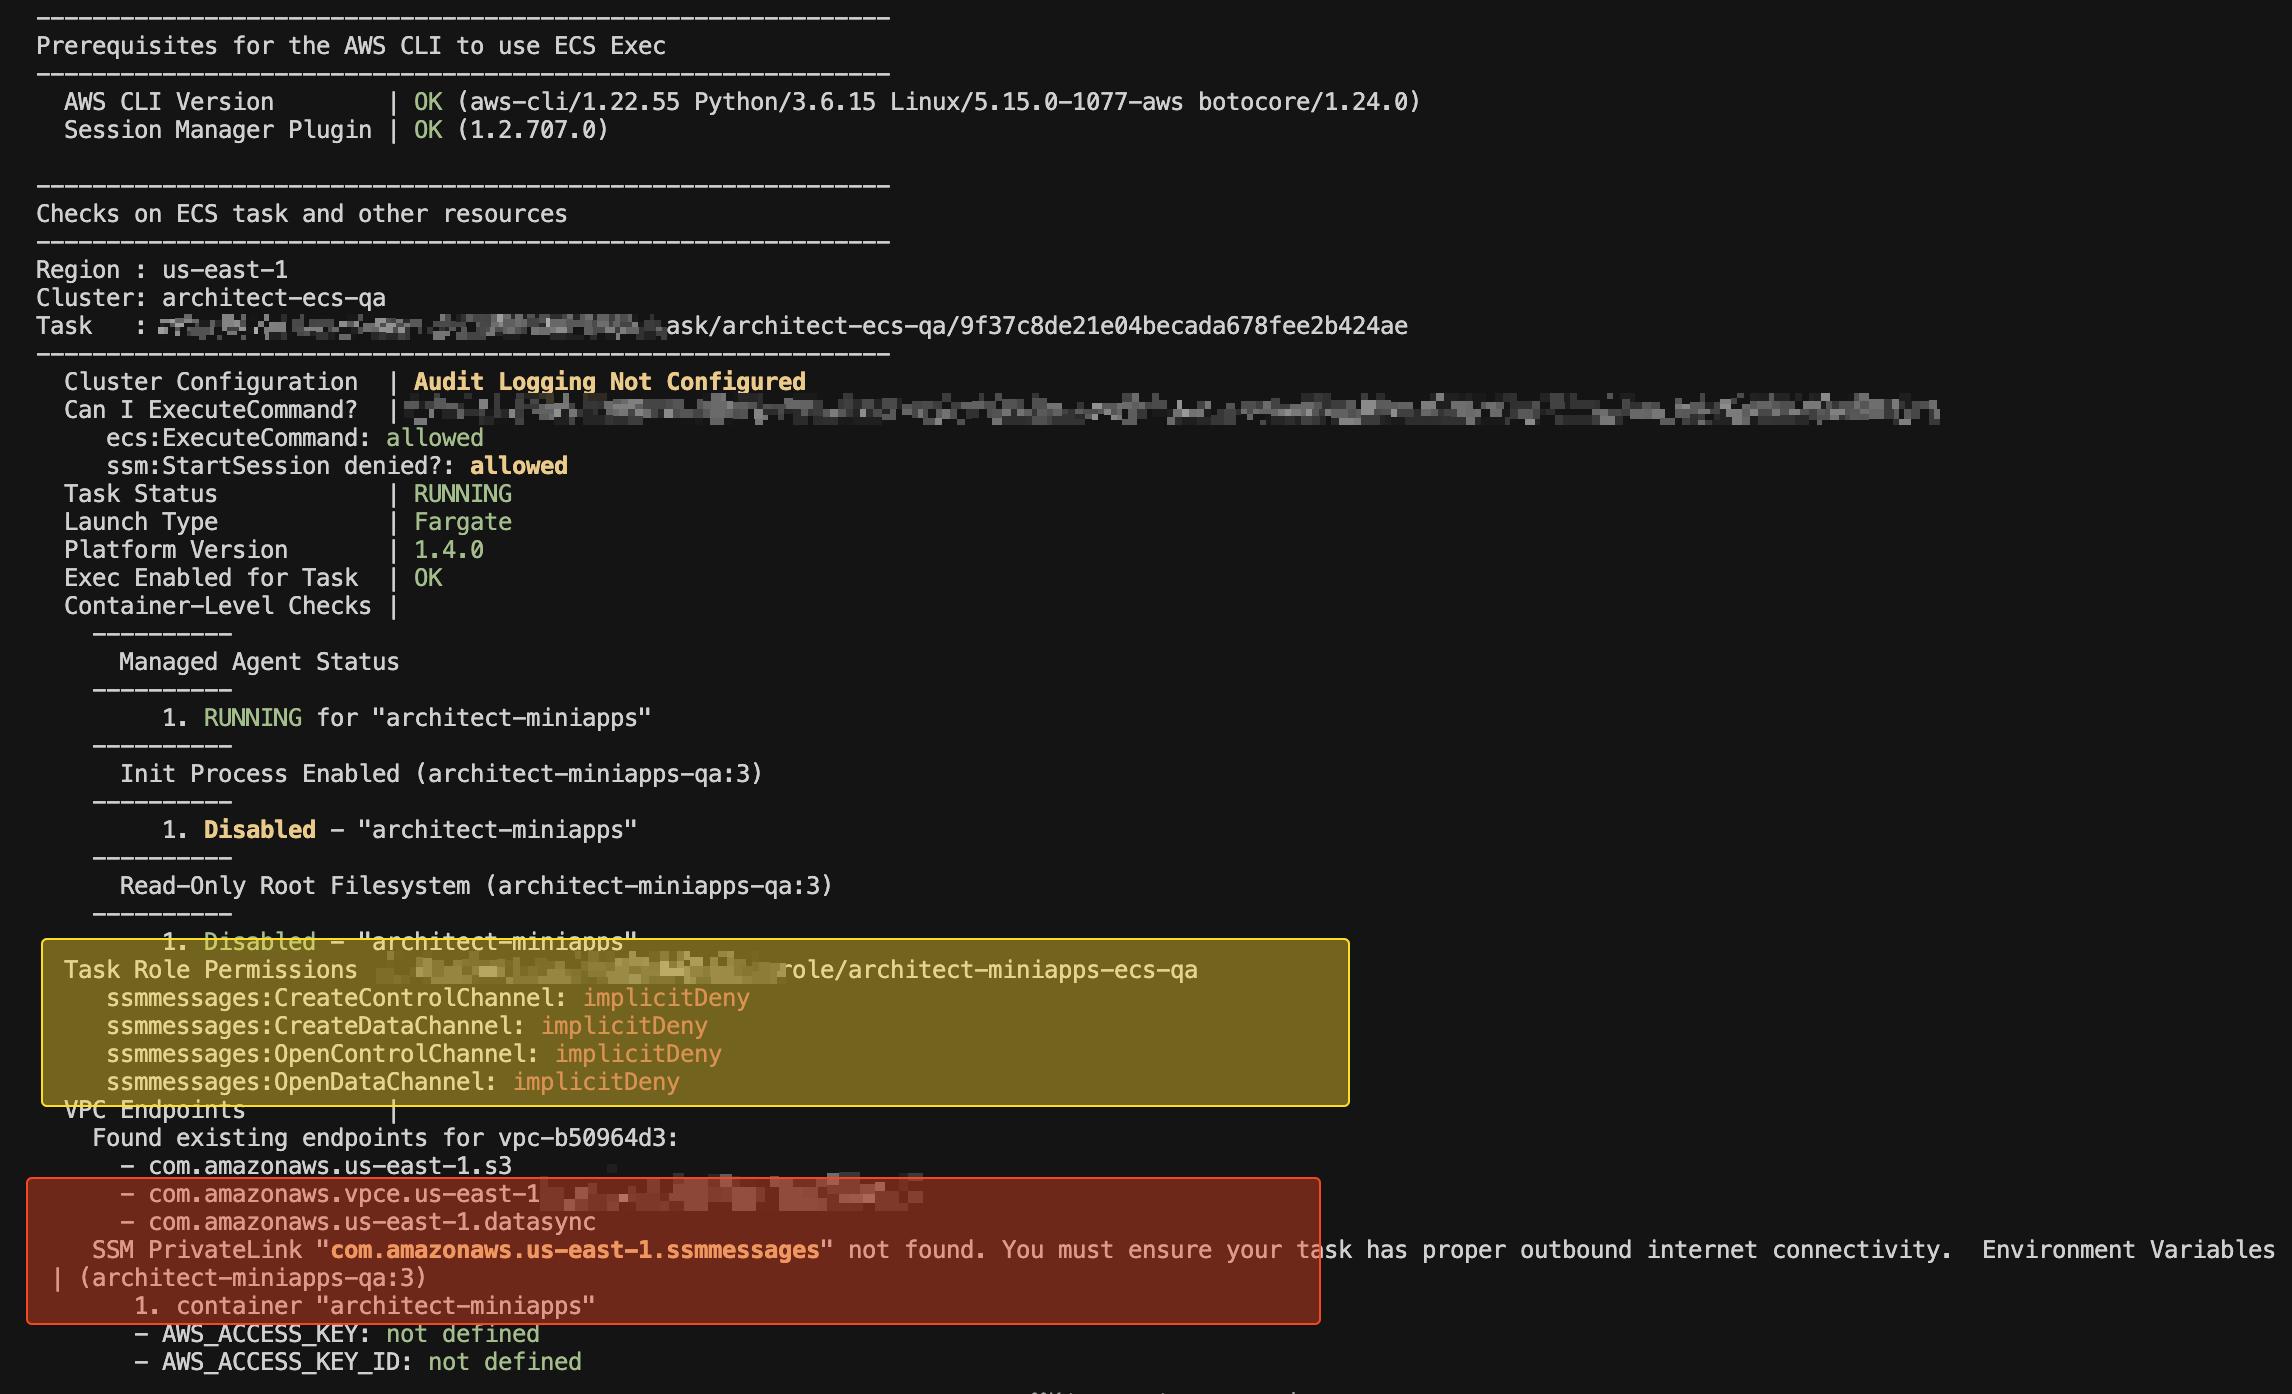
Task: Click AWS CLI version string aws-cli/1.22.55
Action: 574,102
